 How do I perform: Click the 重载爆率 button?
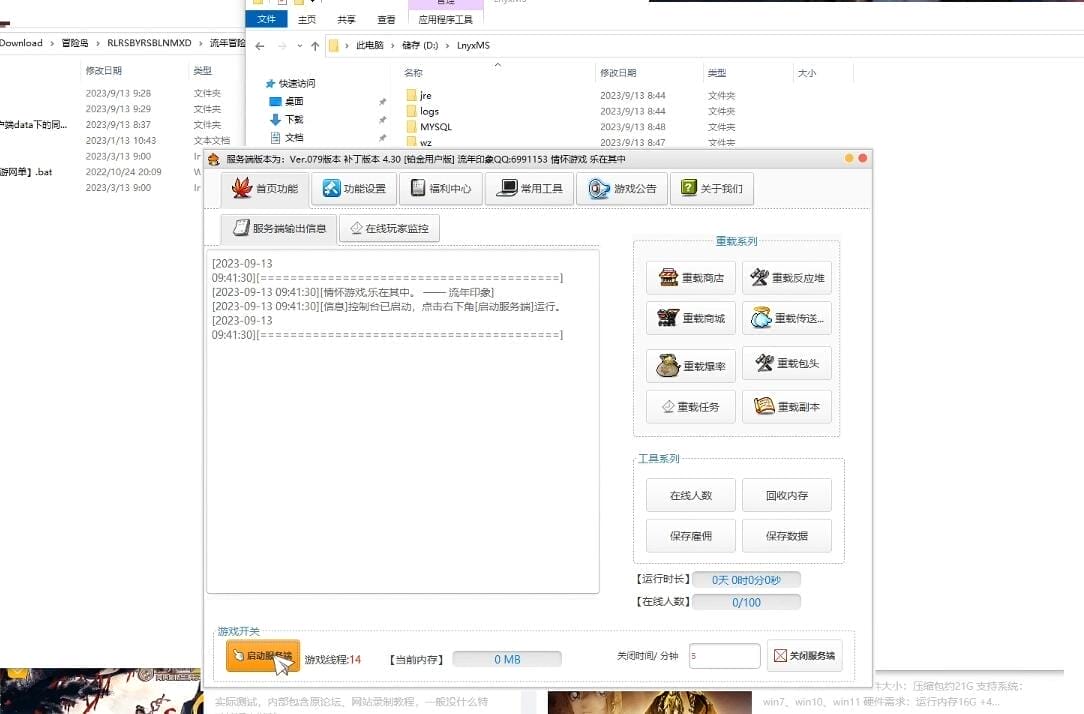pyautogui.click(x=691, y=366)
